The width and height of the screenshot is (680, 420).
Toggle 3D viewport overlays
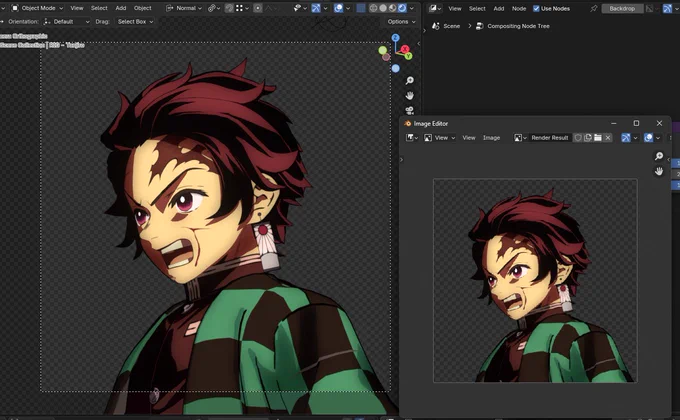pos(338,8)
